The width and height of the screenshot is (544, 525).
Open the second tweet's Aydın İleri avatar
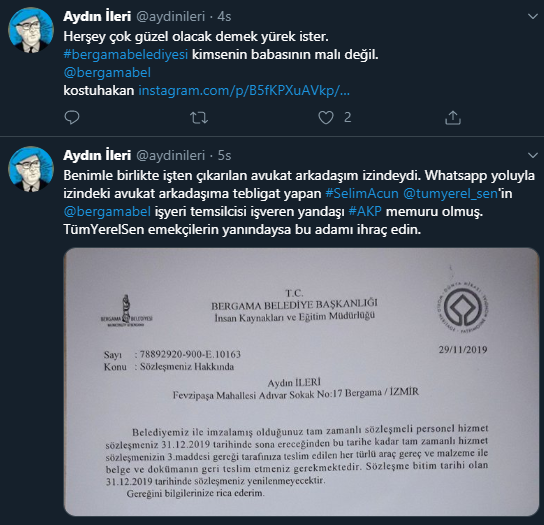point(31,169)
